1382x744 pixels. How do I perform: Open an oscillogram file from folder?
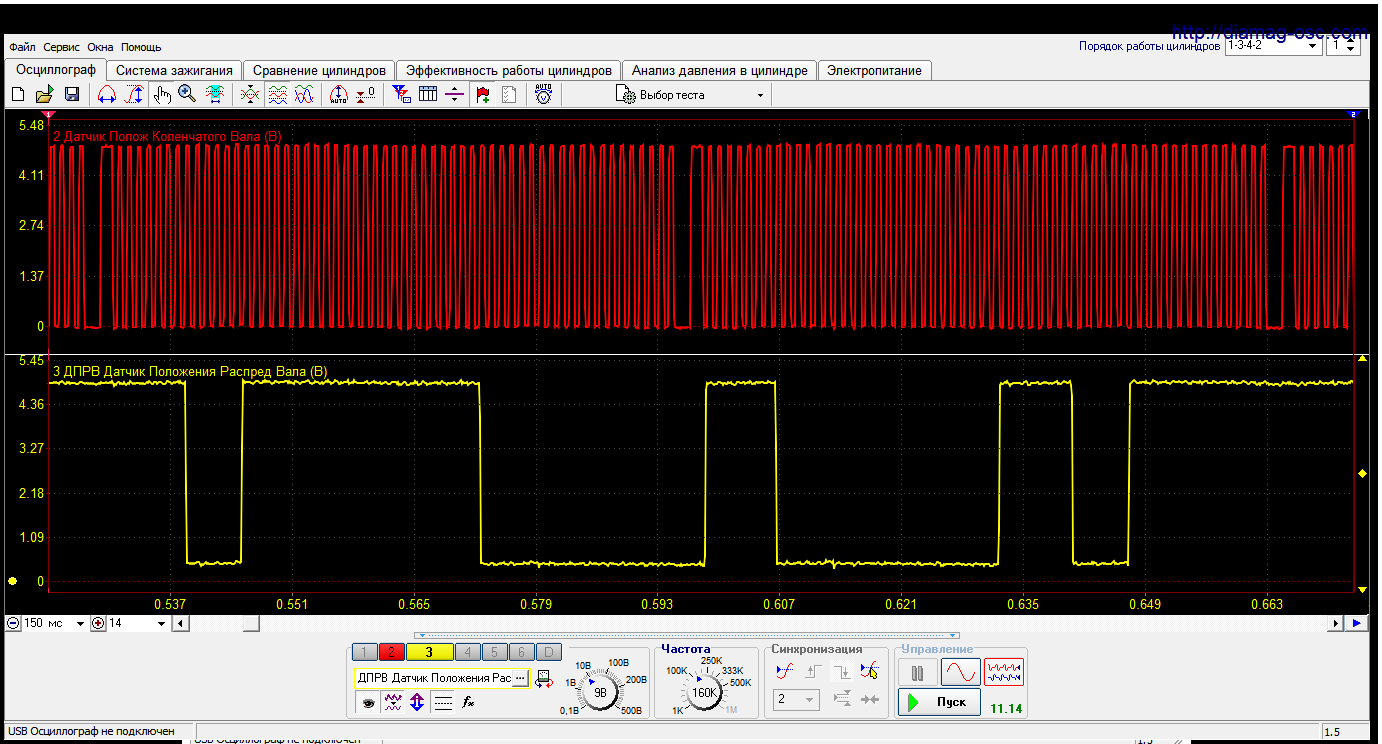(x=44, y=94)
